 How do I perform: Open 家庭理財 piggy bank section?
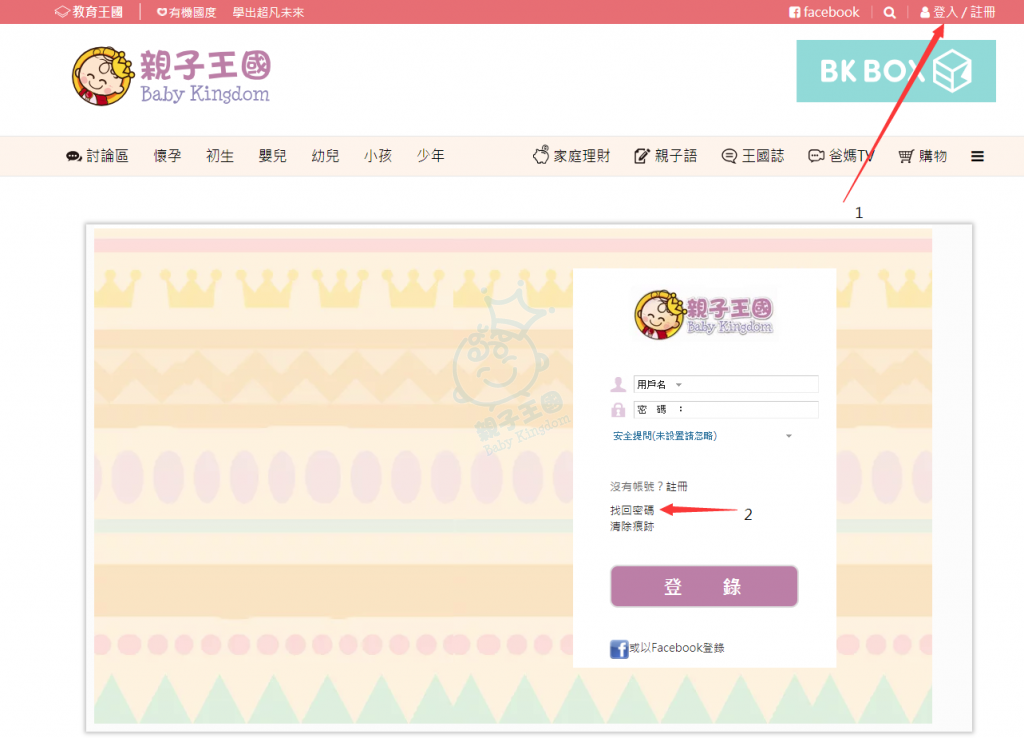pos(571,155)
